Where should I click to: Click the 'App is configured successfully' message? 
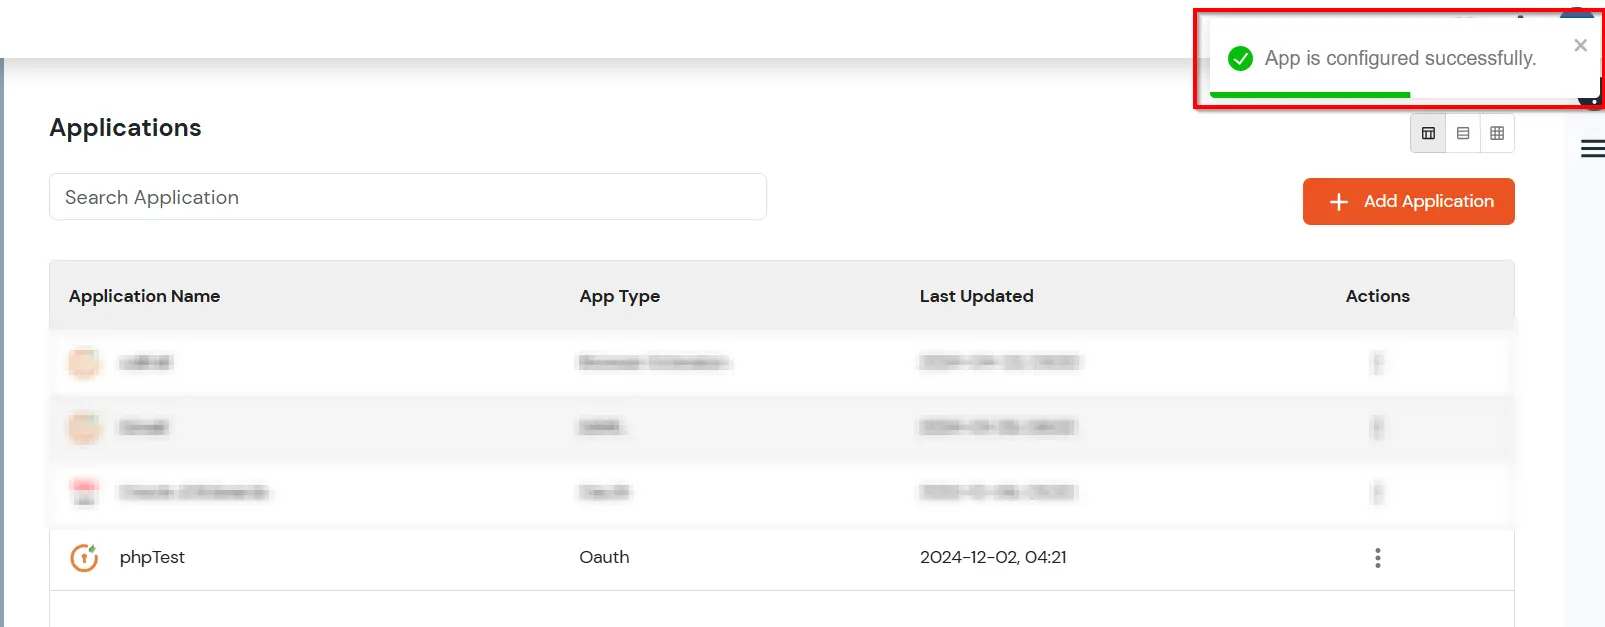[1400, 58]
